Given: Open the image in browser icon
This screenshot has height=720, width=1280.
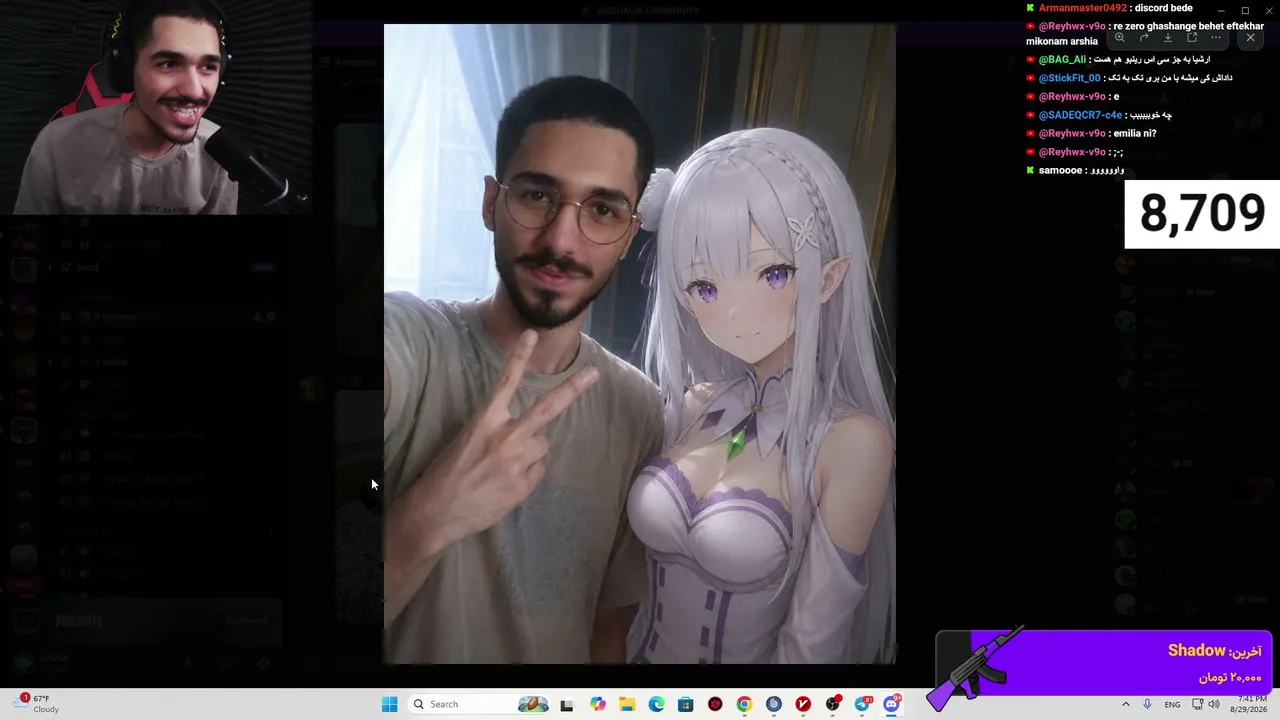Looking at the screenshot, I should coord(1192,38).
